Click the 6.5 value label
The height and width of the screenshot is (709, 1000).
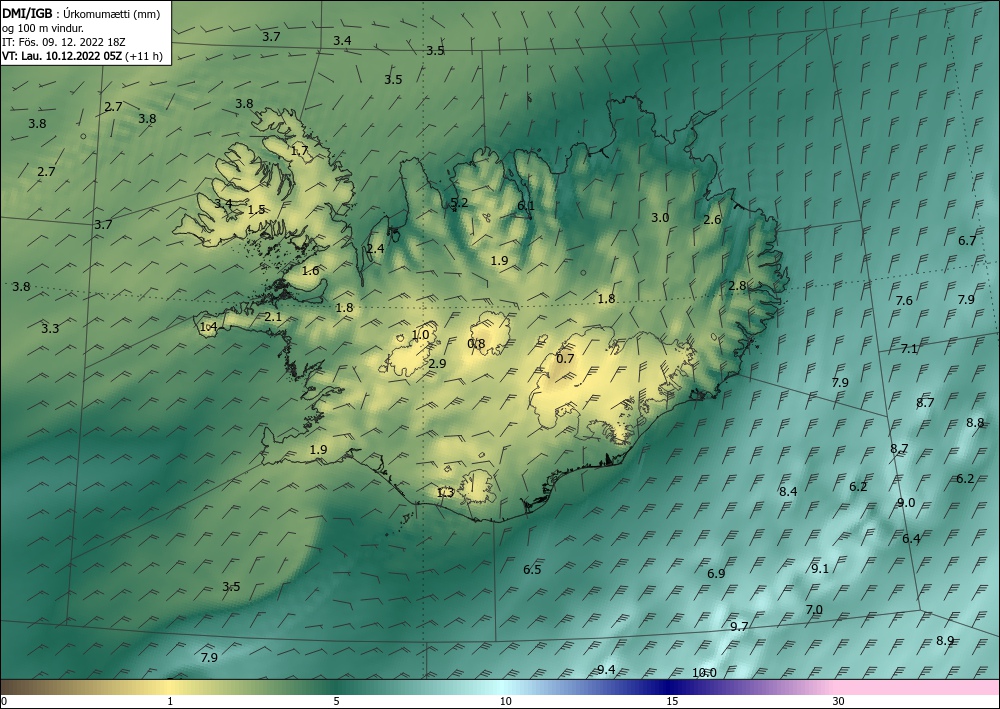tap(533, 569)
